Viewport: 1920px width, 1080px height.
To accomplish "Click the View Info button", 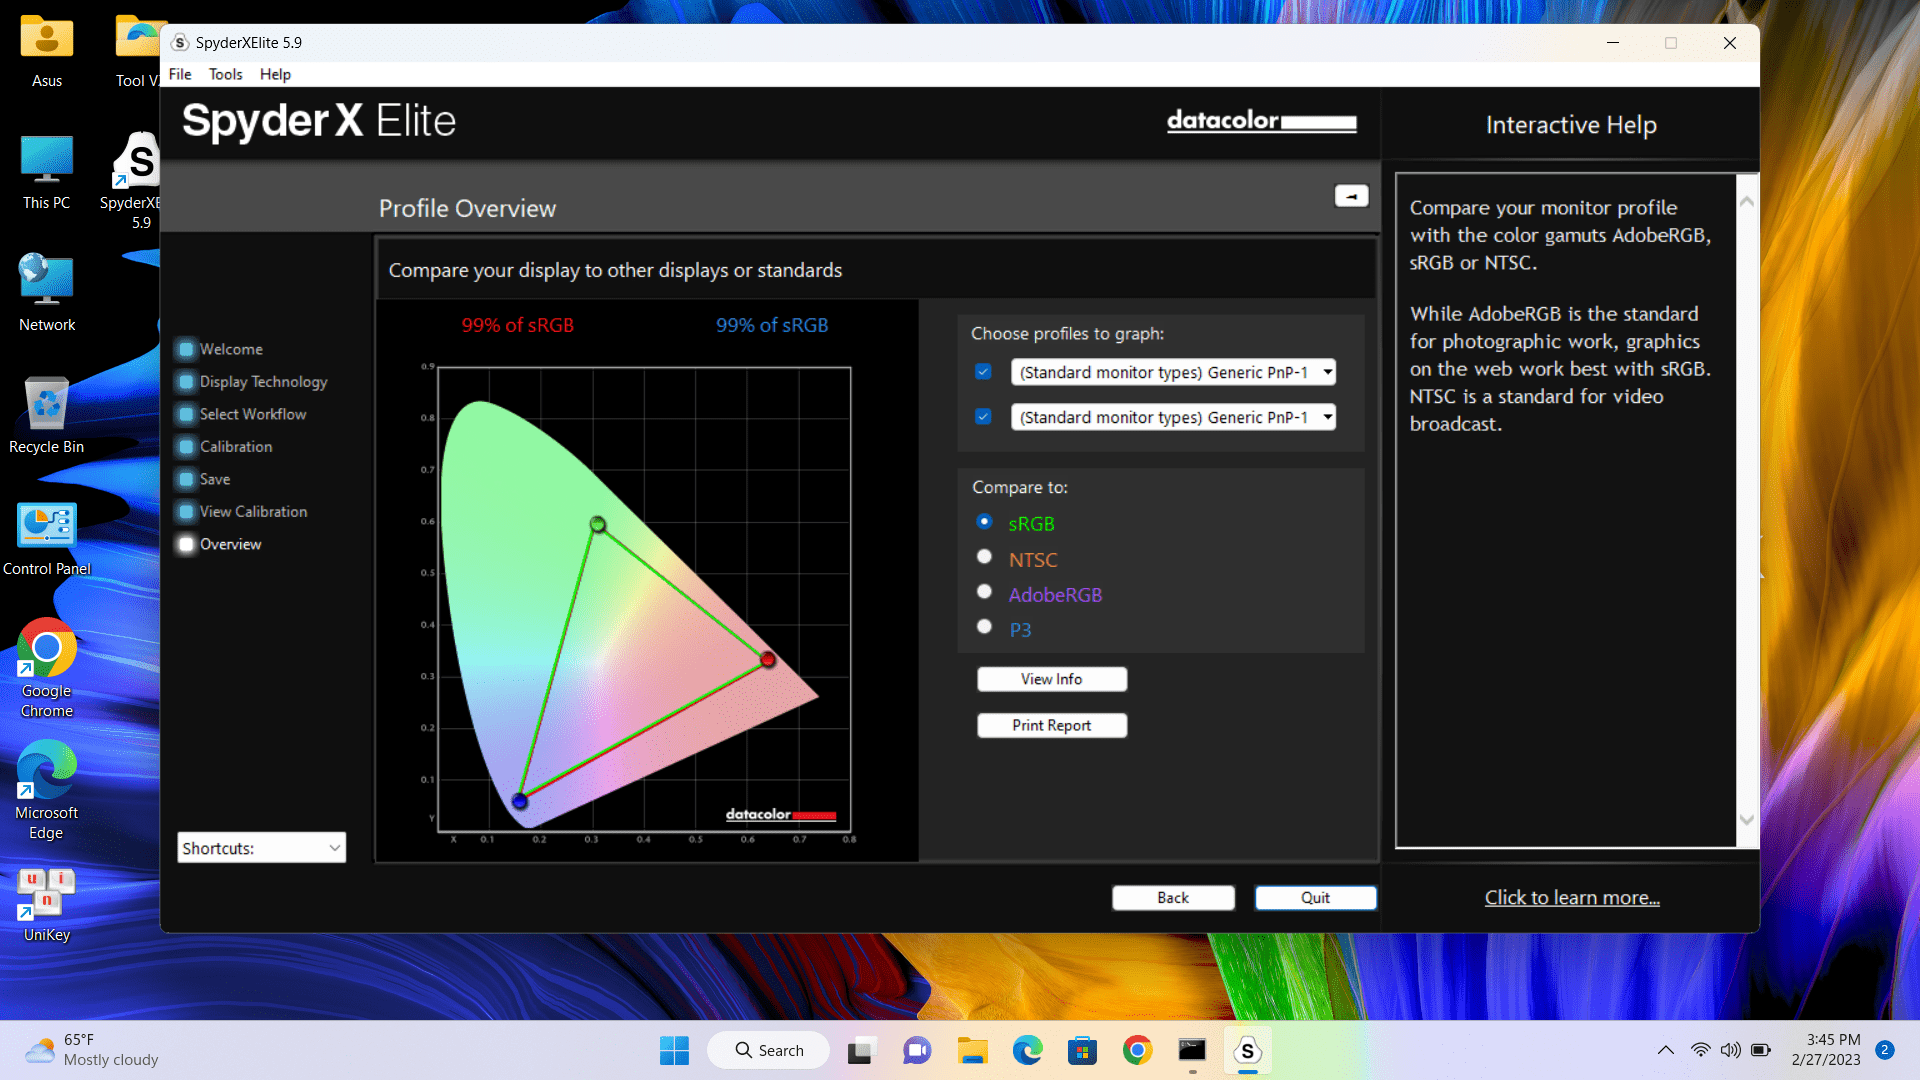I will click(1051, 679).
